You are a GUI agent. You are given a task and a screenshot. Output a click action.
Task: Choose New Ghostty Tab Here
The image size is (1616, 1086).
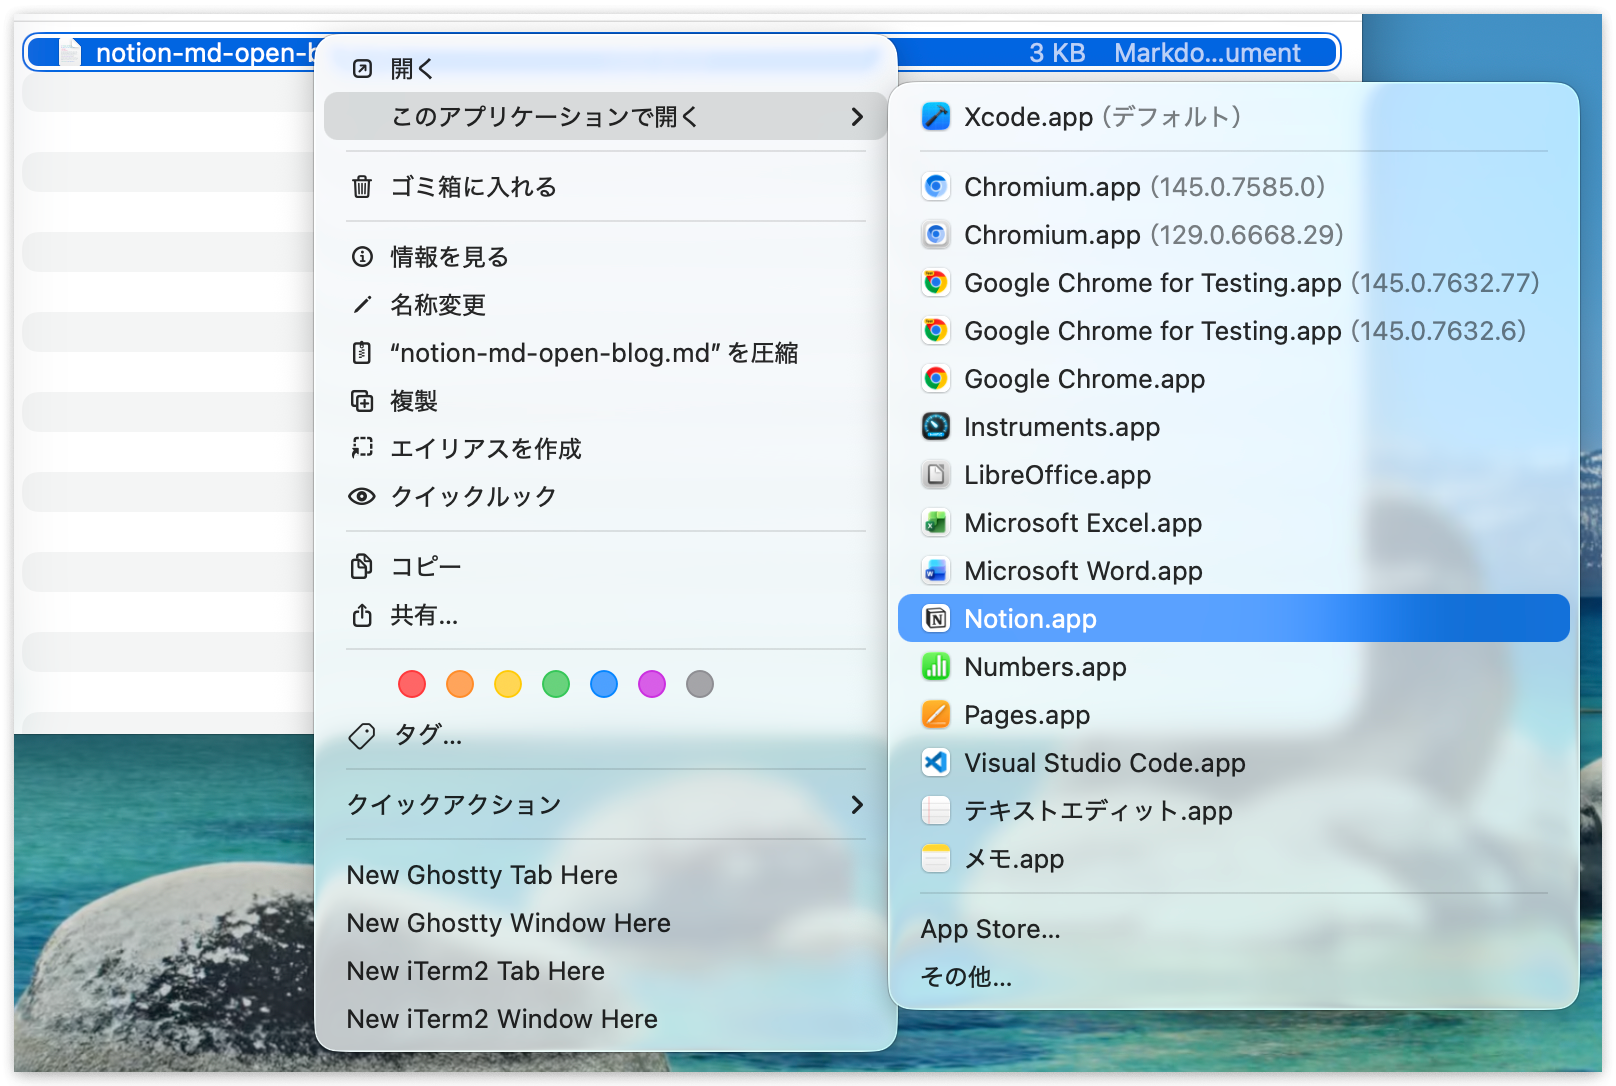606,875
